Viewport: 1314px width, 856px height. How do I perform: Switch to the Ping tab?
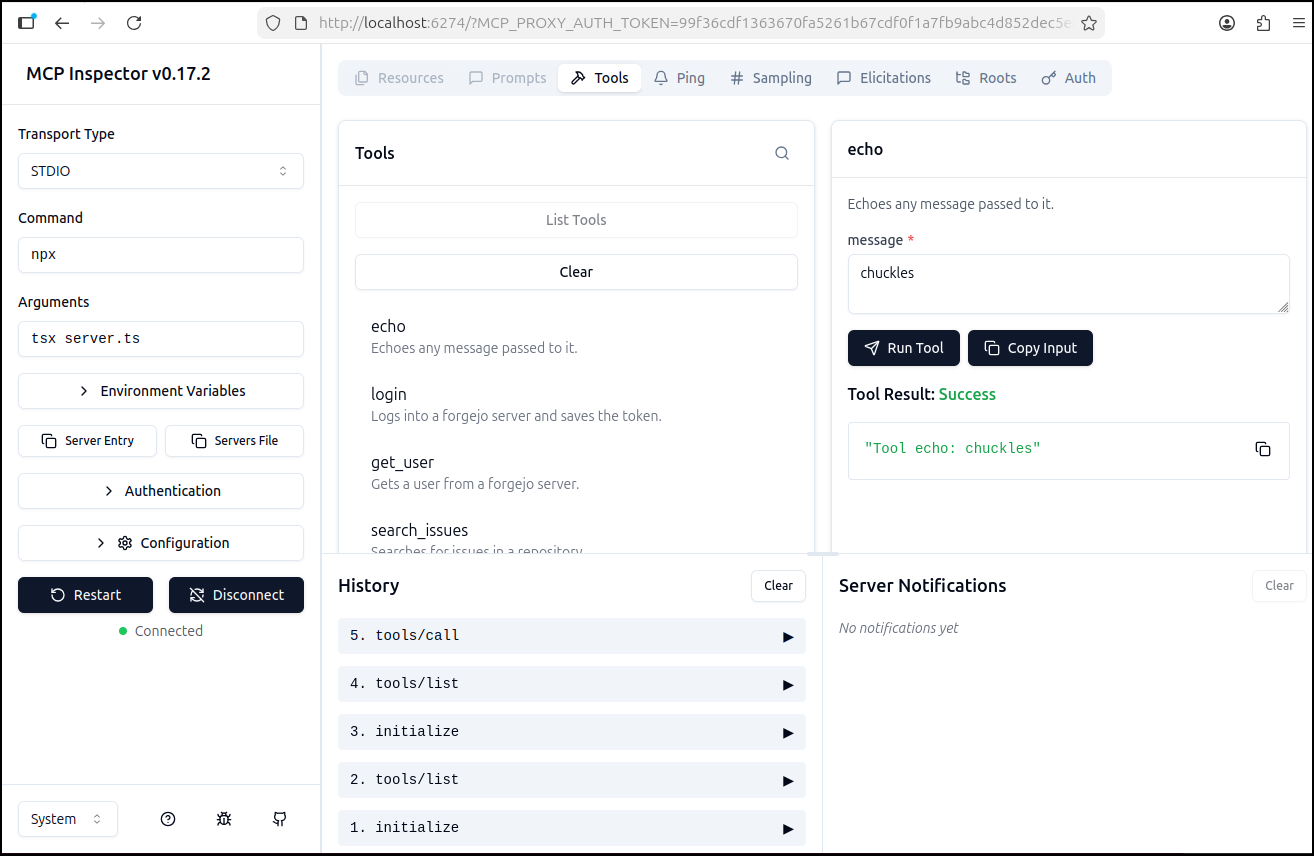tap(679, 78)
